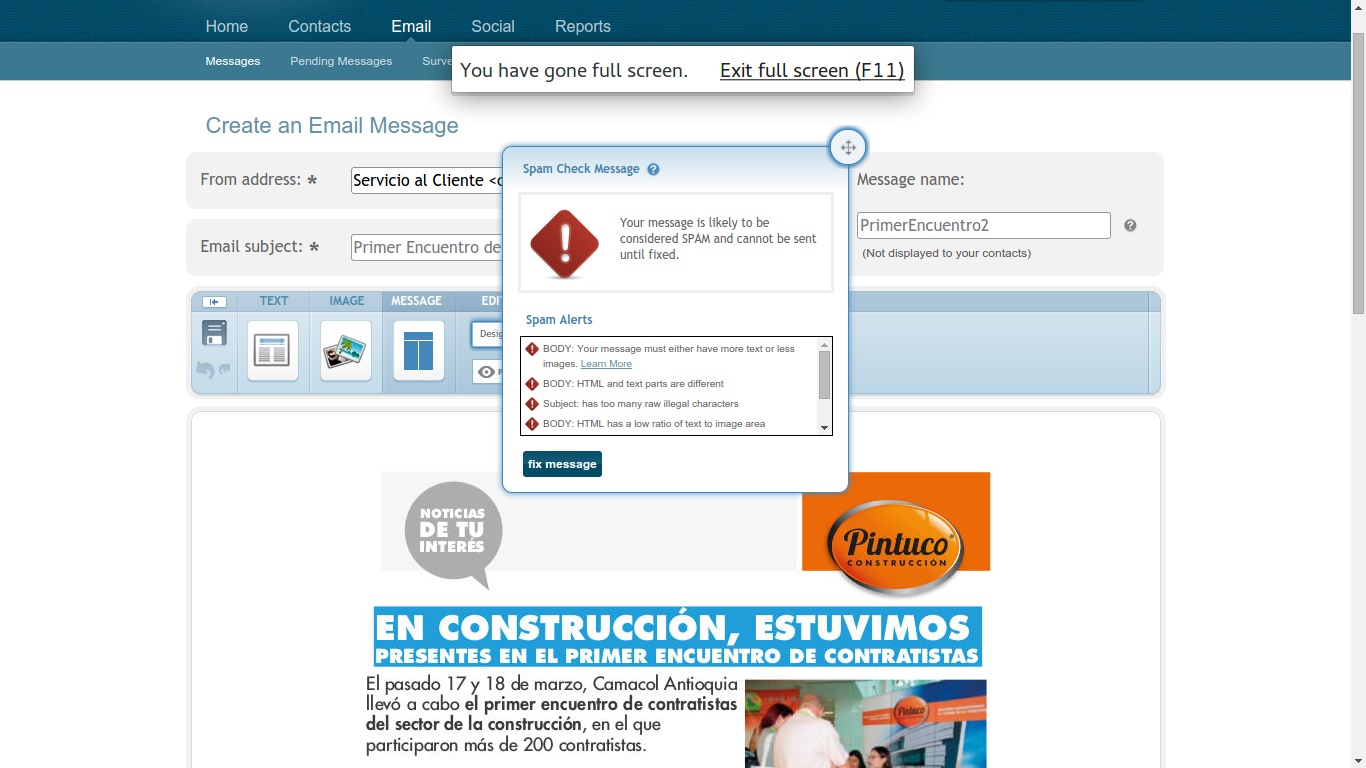Click Exit full screen (F11) link
The width and height of the screenshot is (1366, 768).
point(812,70)
